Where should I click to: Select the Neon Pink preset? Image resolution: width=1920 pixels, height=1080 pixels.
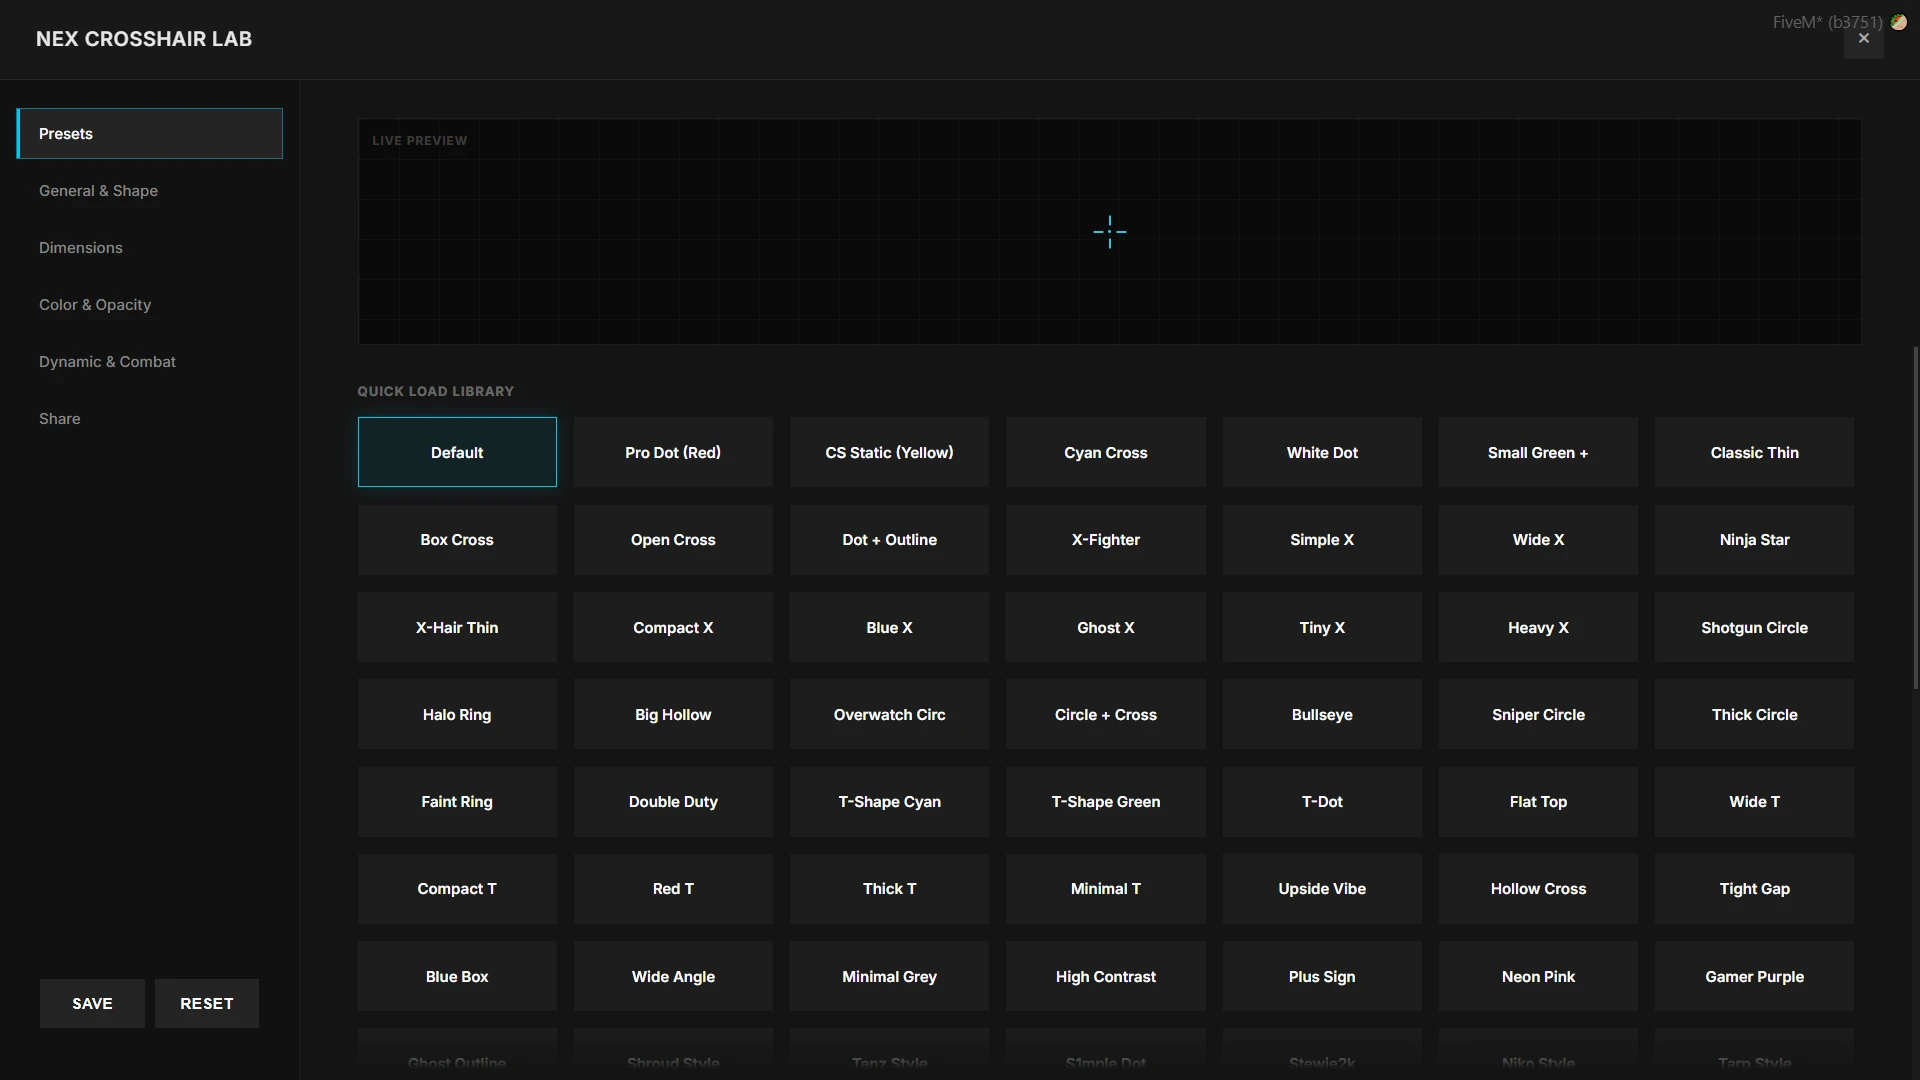click(x=1538, y=976)
